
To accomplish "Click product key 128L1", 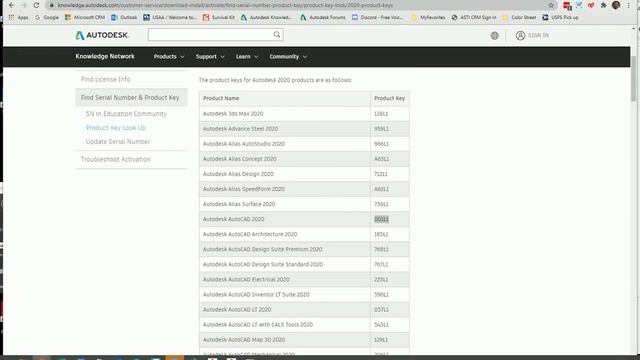I will pos(381,113).
